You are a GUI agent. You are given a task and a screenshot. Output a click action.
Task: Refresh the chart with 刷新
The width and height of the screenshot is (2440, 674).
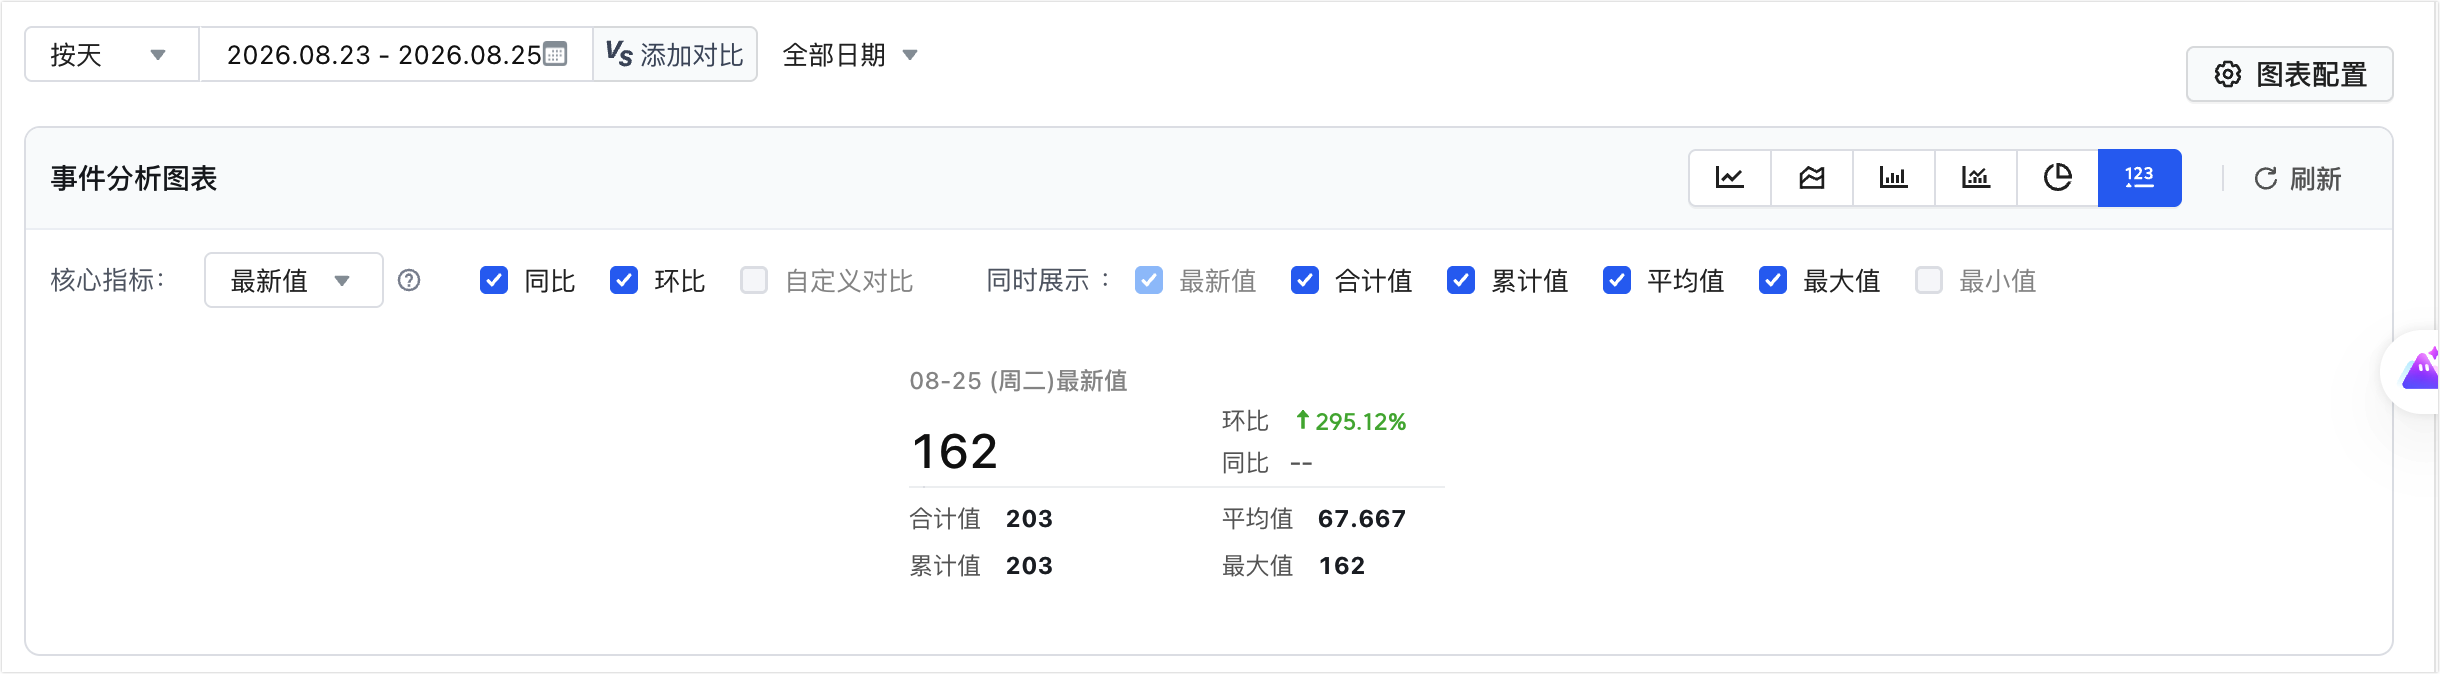pos(2298,178)
